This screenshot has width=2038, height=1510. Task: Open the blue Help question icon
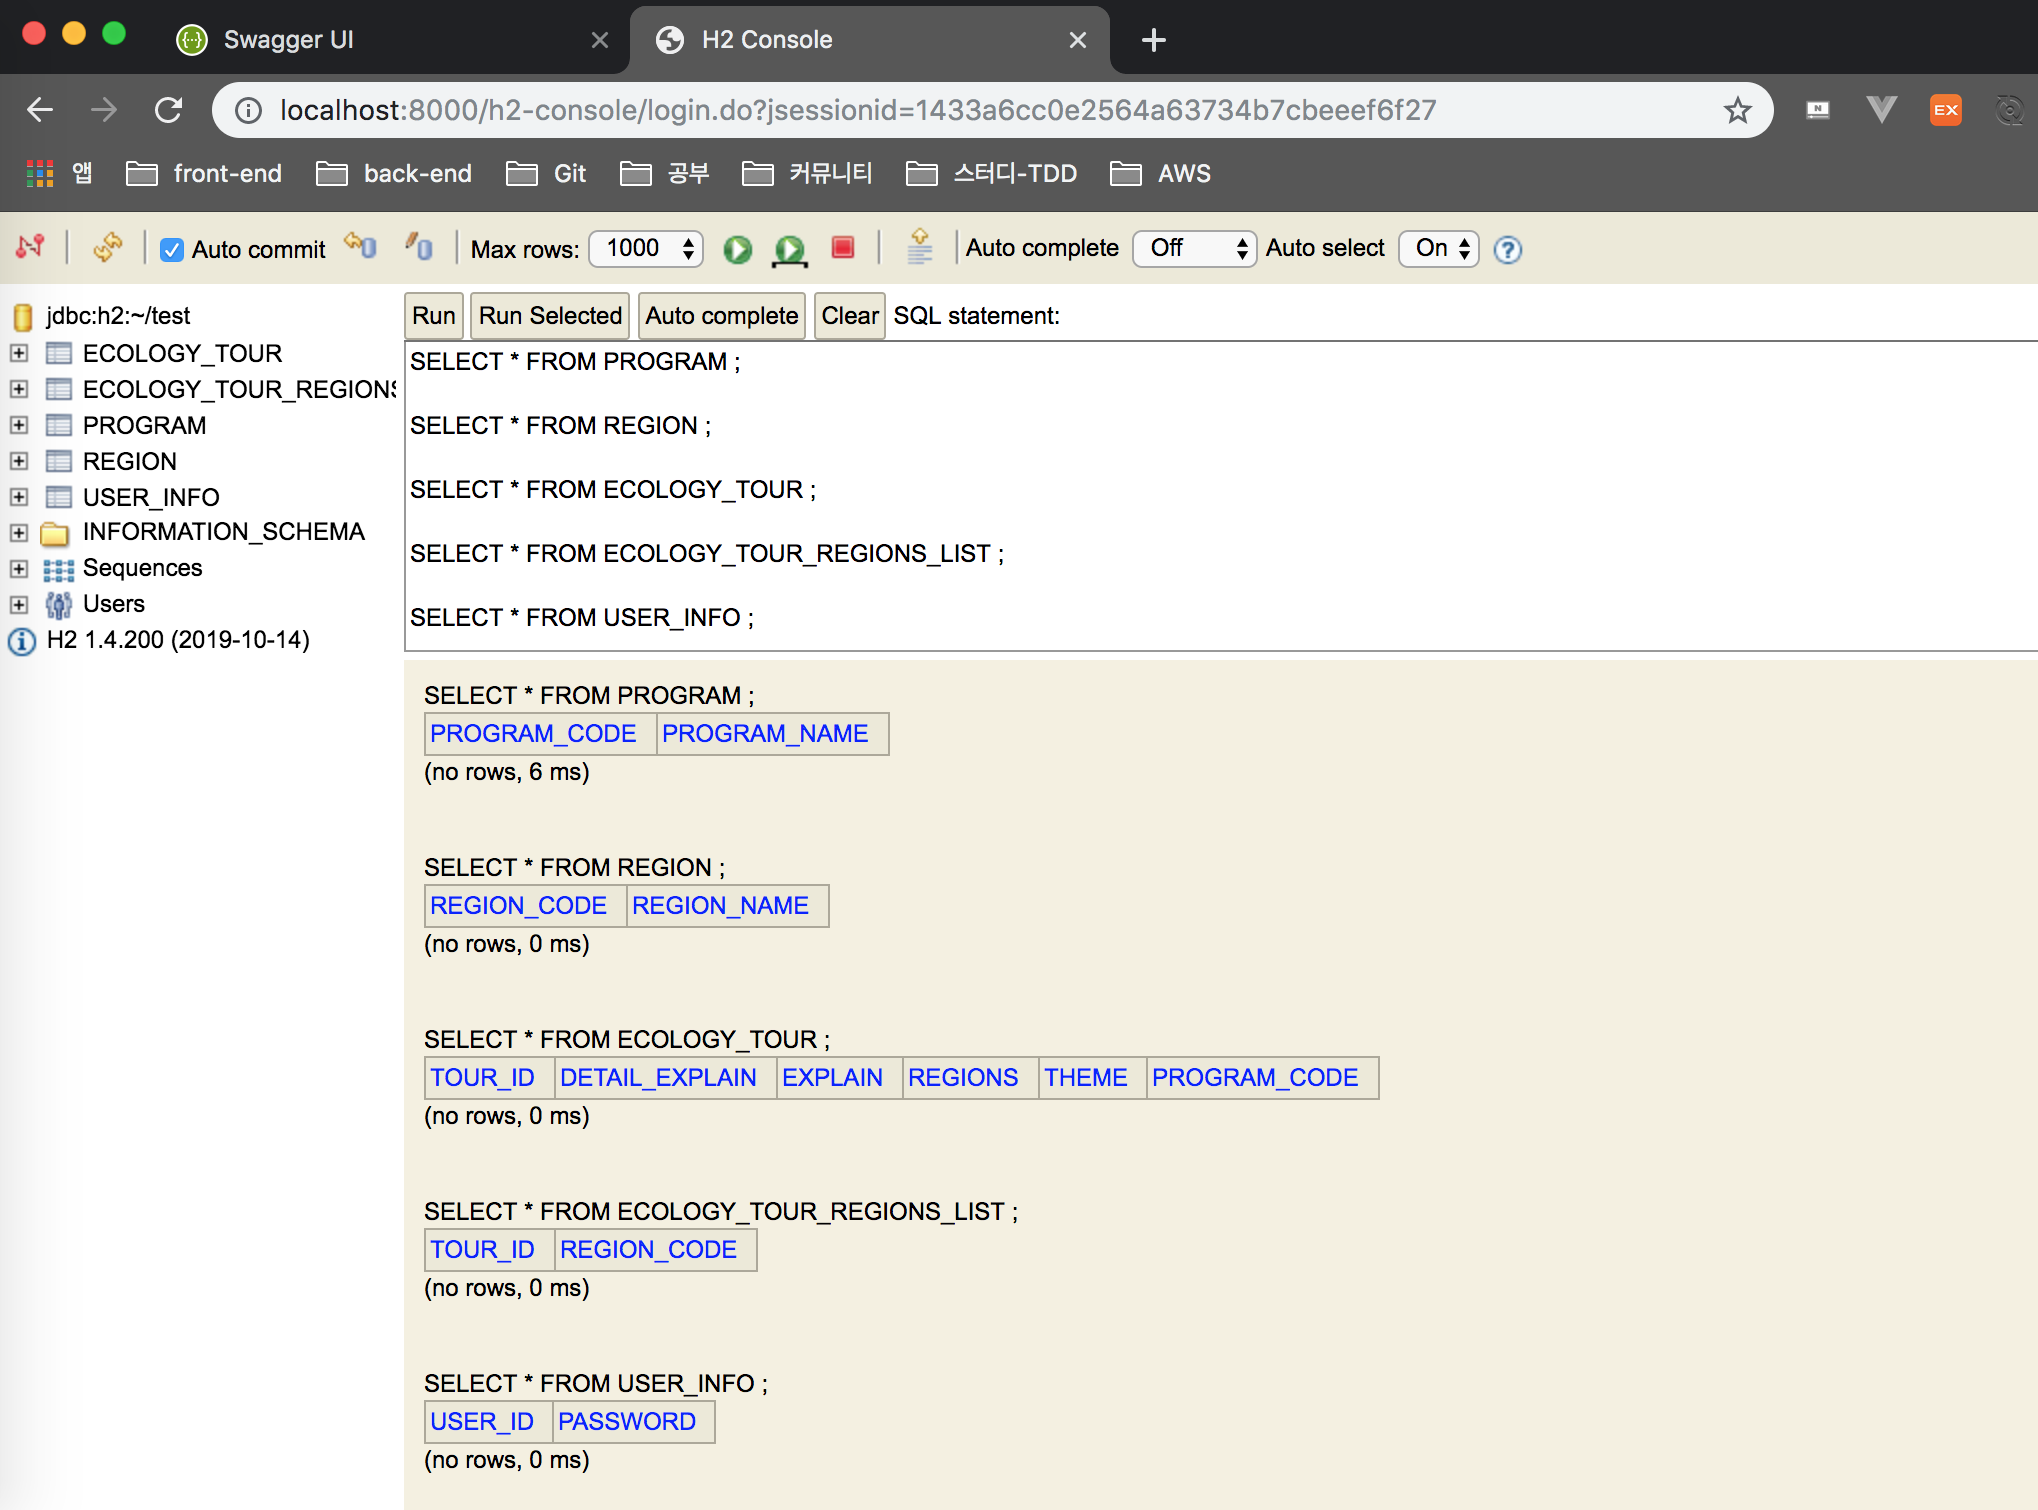pos(1507,249)
